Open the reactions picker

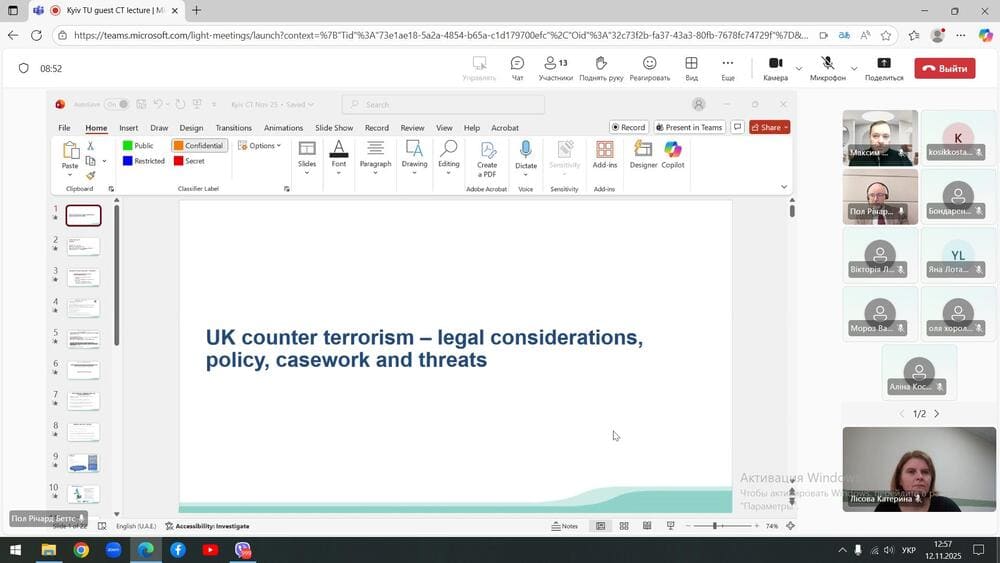click(649, 68)
